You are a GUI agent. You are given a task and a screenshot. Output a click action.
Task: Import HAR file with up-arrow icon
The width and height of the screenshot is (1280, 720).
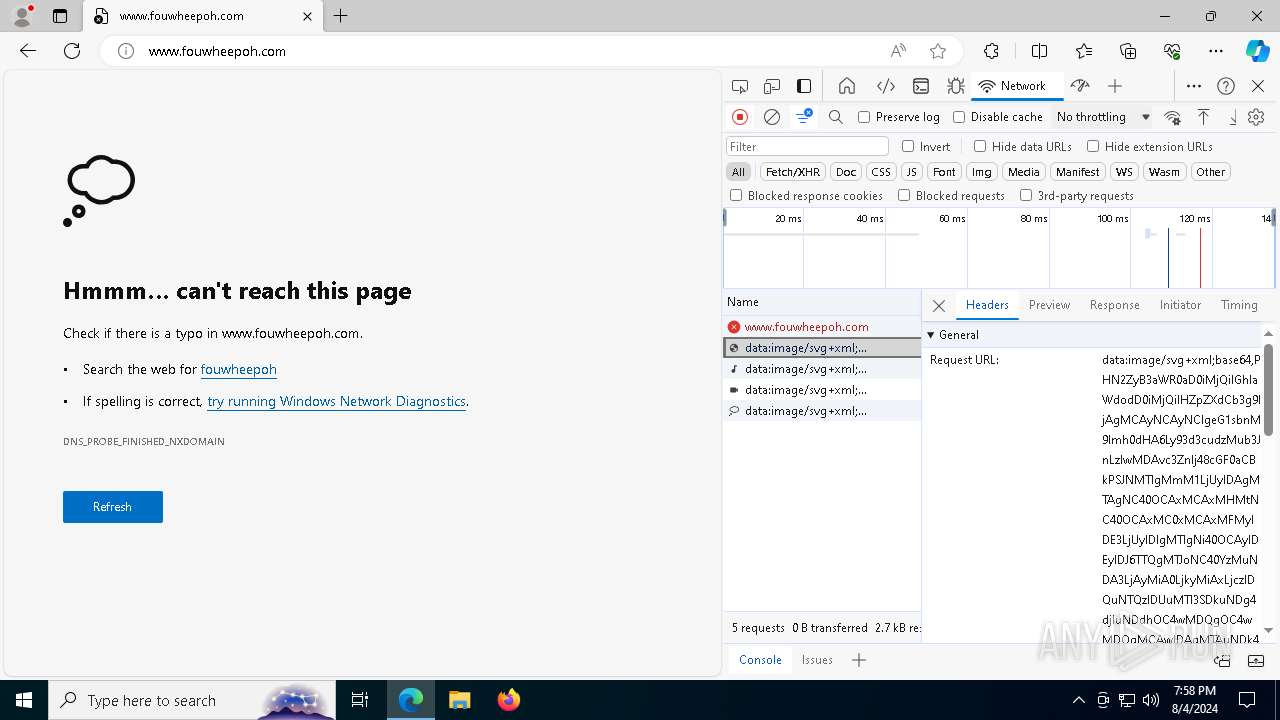click(x=1204, y=117)
